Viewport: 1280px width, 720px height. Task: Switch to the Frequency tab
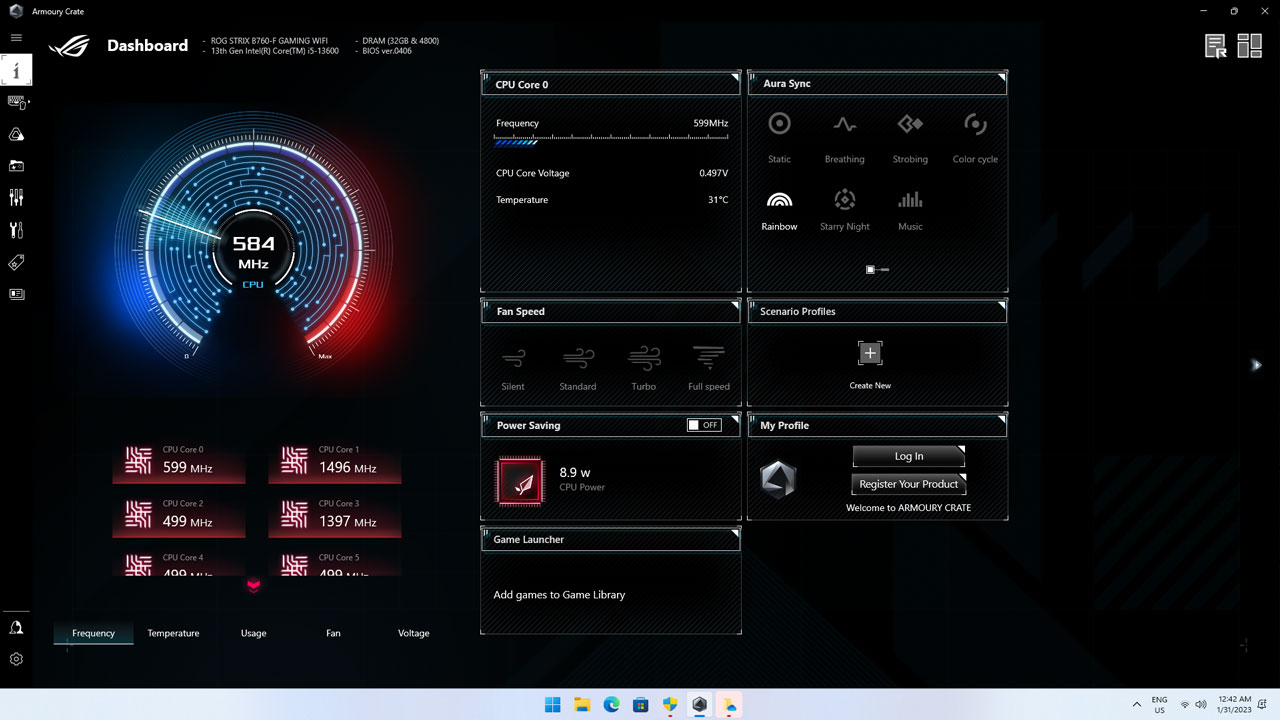[93, 633]
